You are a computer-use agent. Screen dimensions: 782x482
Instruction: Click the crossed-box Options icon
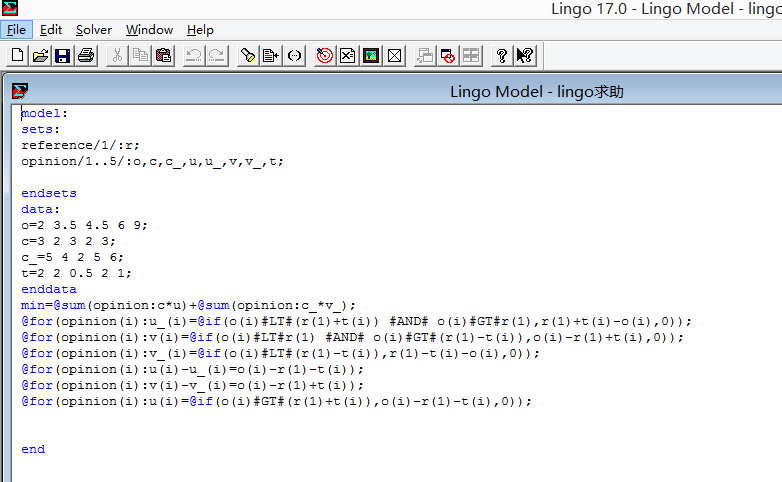click(x=394, y=55)
